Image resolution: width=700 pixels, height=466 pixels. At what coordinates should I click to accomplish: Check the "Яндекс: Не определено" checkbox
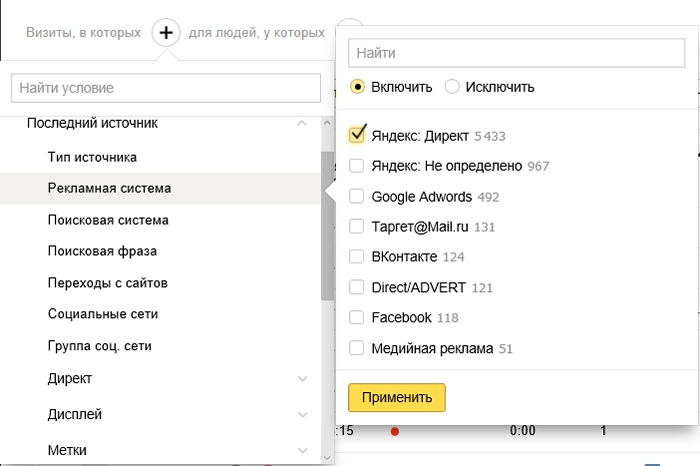point(356,166)
